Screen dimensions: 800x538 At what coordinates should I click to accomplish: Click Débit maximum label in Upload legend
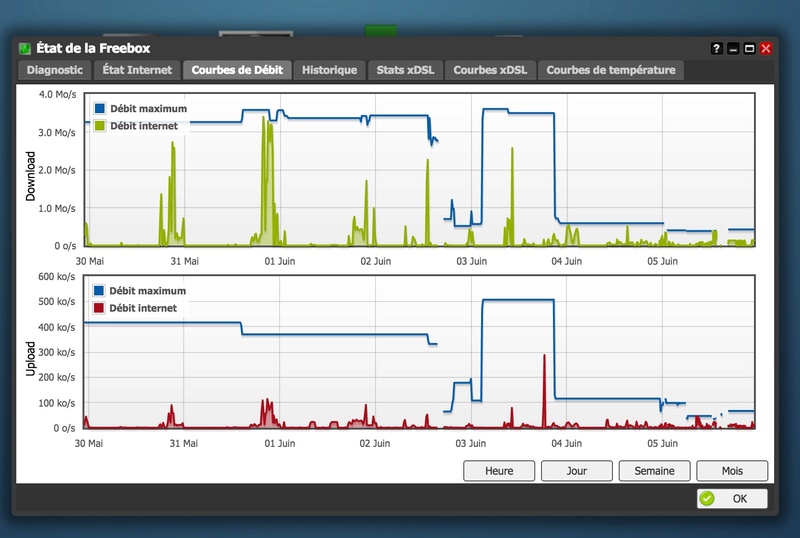click(x=147, y=290)
